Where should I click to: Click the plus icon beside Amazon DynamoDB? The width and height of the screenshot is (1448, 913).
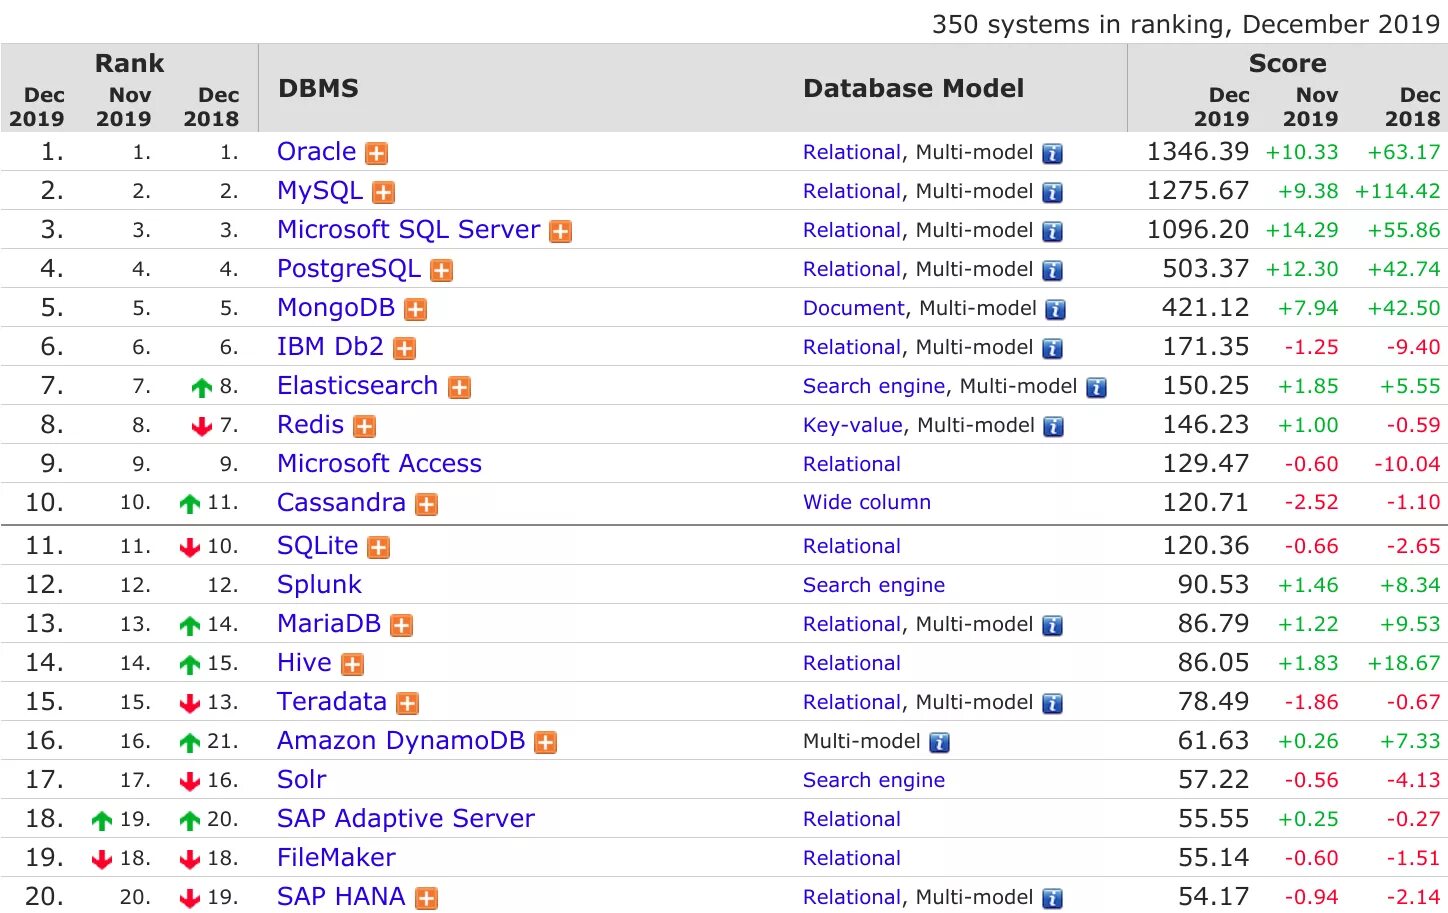click(546, 743)
